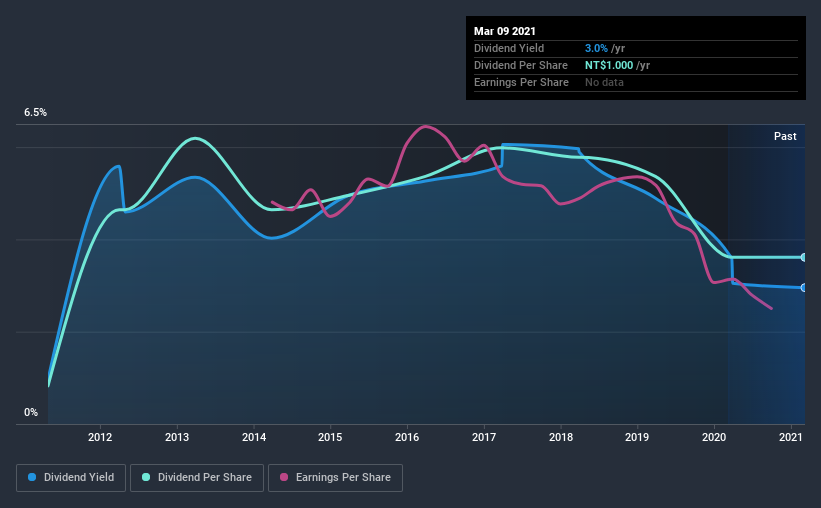
Task: Click the blue dividend yield endpoint marker
Action: [804, 288]
